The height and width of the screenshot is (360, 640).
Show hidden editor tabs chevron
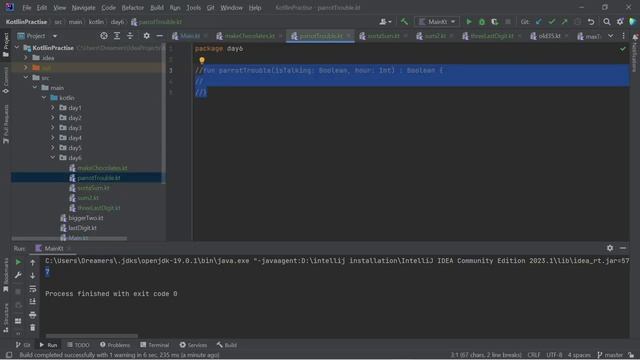pos(610,36)
